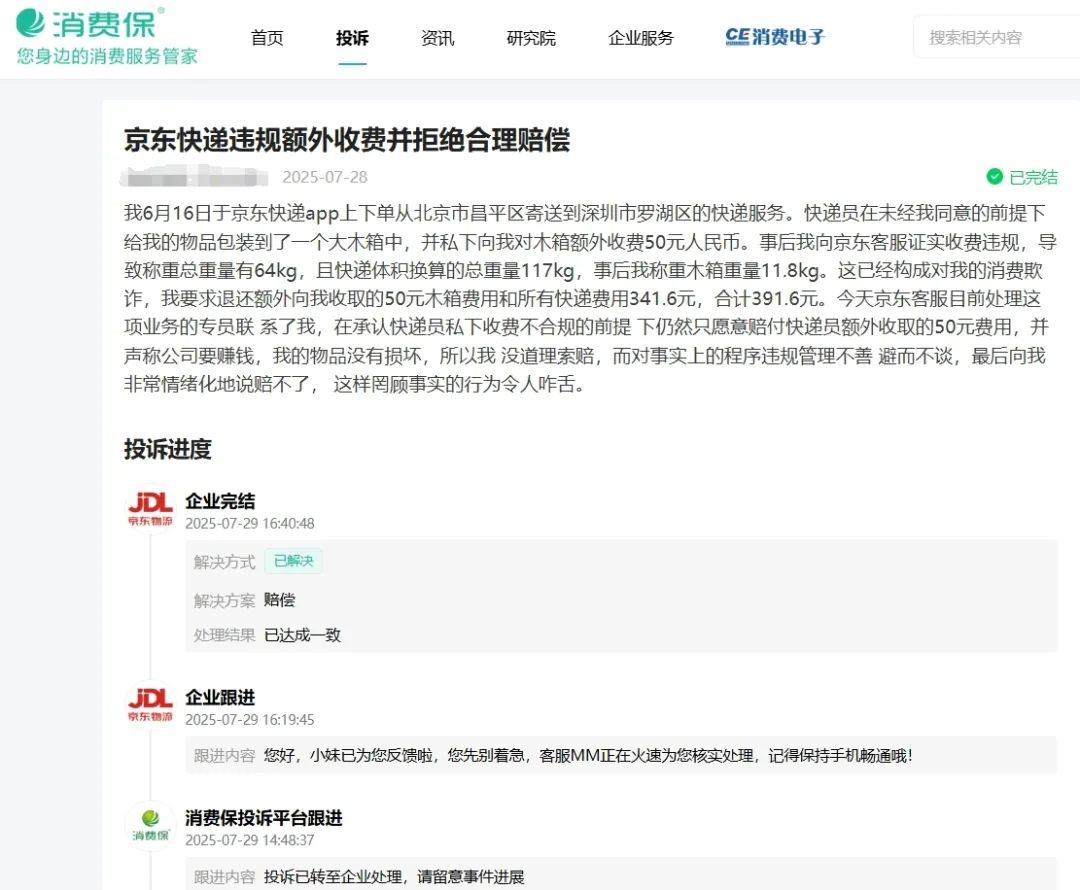Click the complaint date 2025-07-28
Image resolution: width=1080 pixels, height=890 pixels.
pyautogui.click(x=325, y=177)
